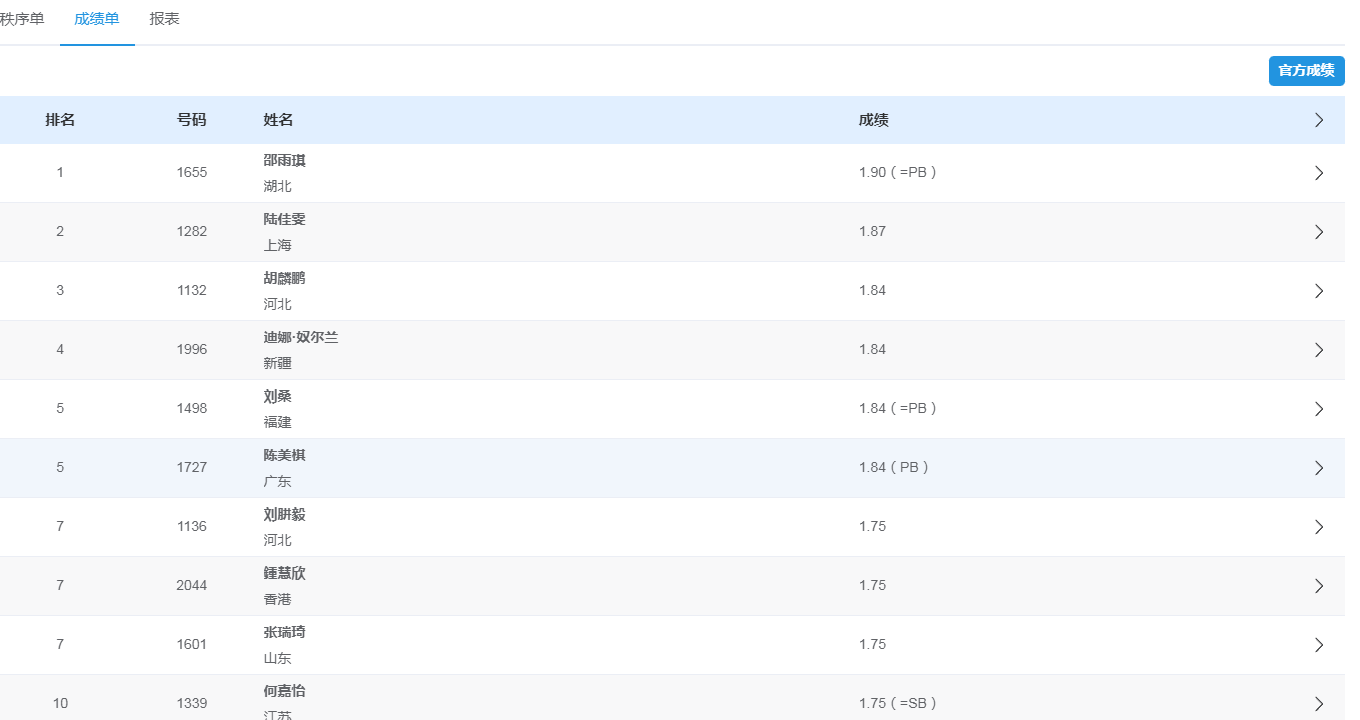Click the 官方成绩 button

1306,71
